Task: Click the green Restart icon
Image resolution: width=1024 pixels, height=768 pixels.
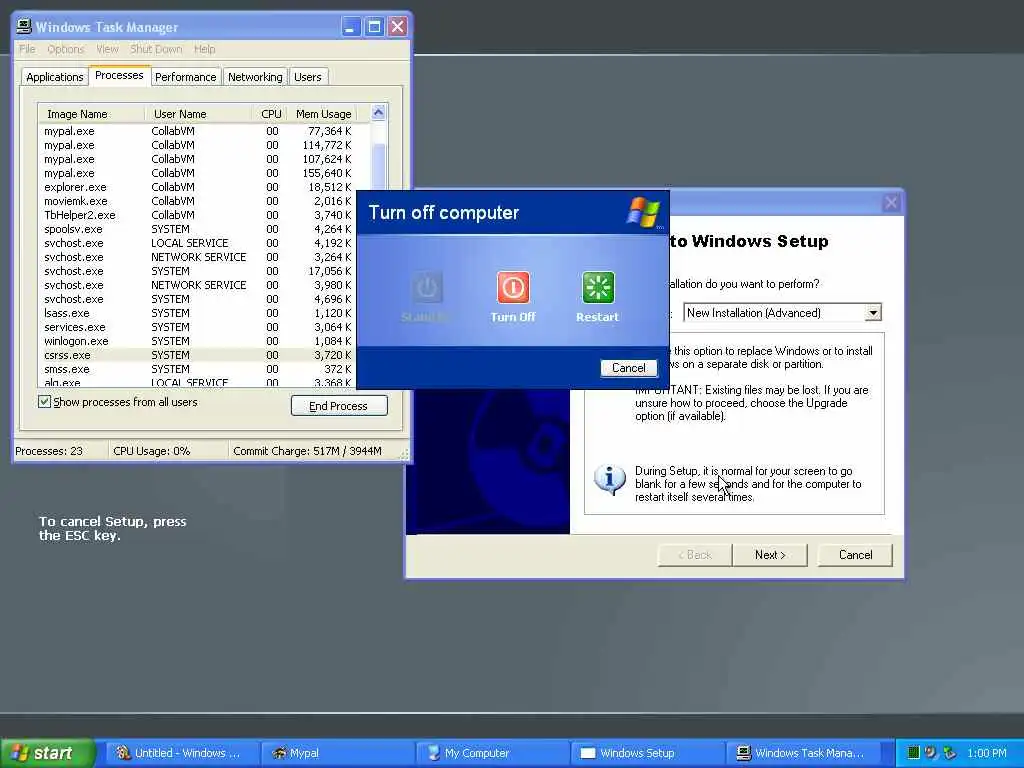Action: pyautogui.click(x=598, y=287)
